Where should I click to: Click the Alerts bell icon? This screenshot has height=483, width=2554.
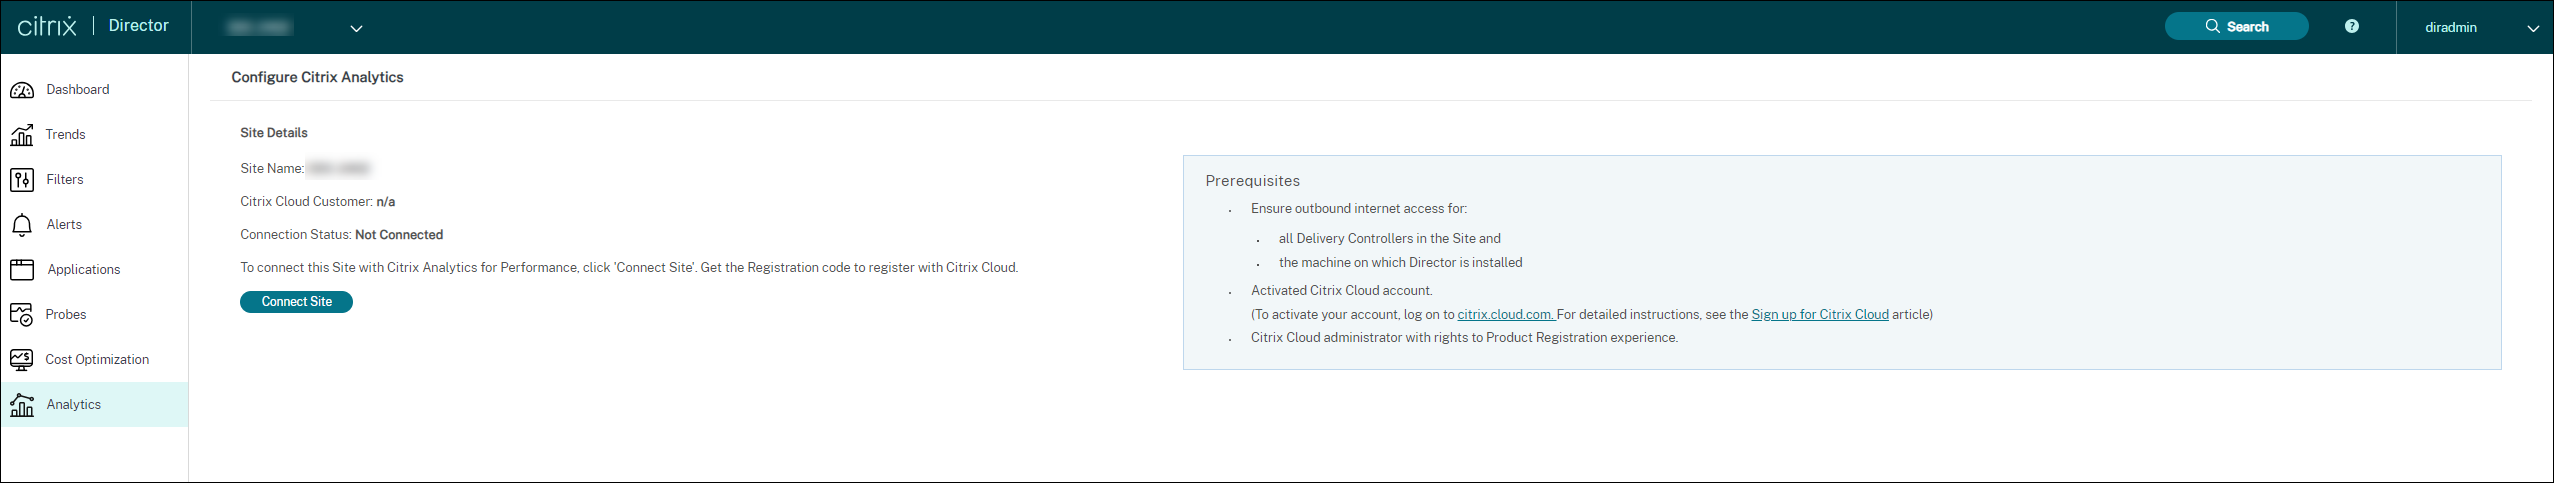[22, 225]
